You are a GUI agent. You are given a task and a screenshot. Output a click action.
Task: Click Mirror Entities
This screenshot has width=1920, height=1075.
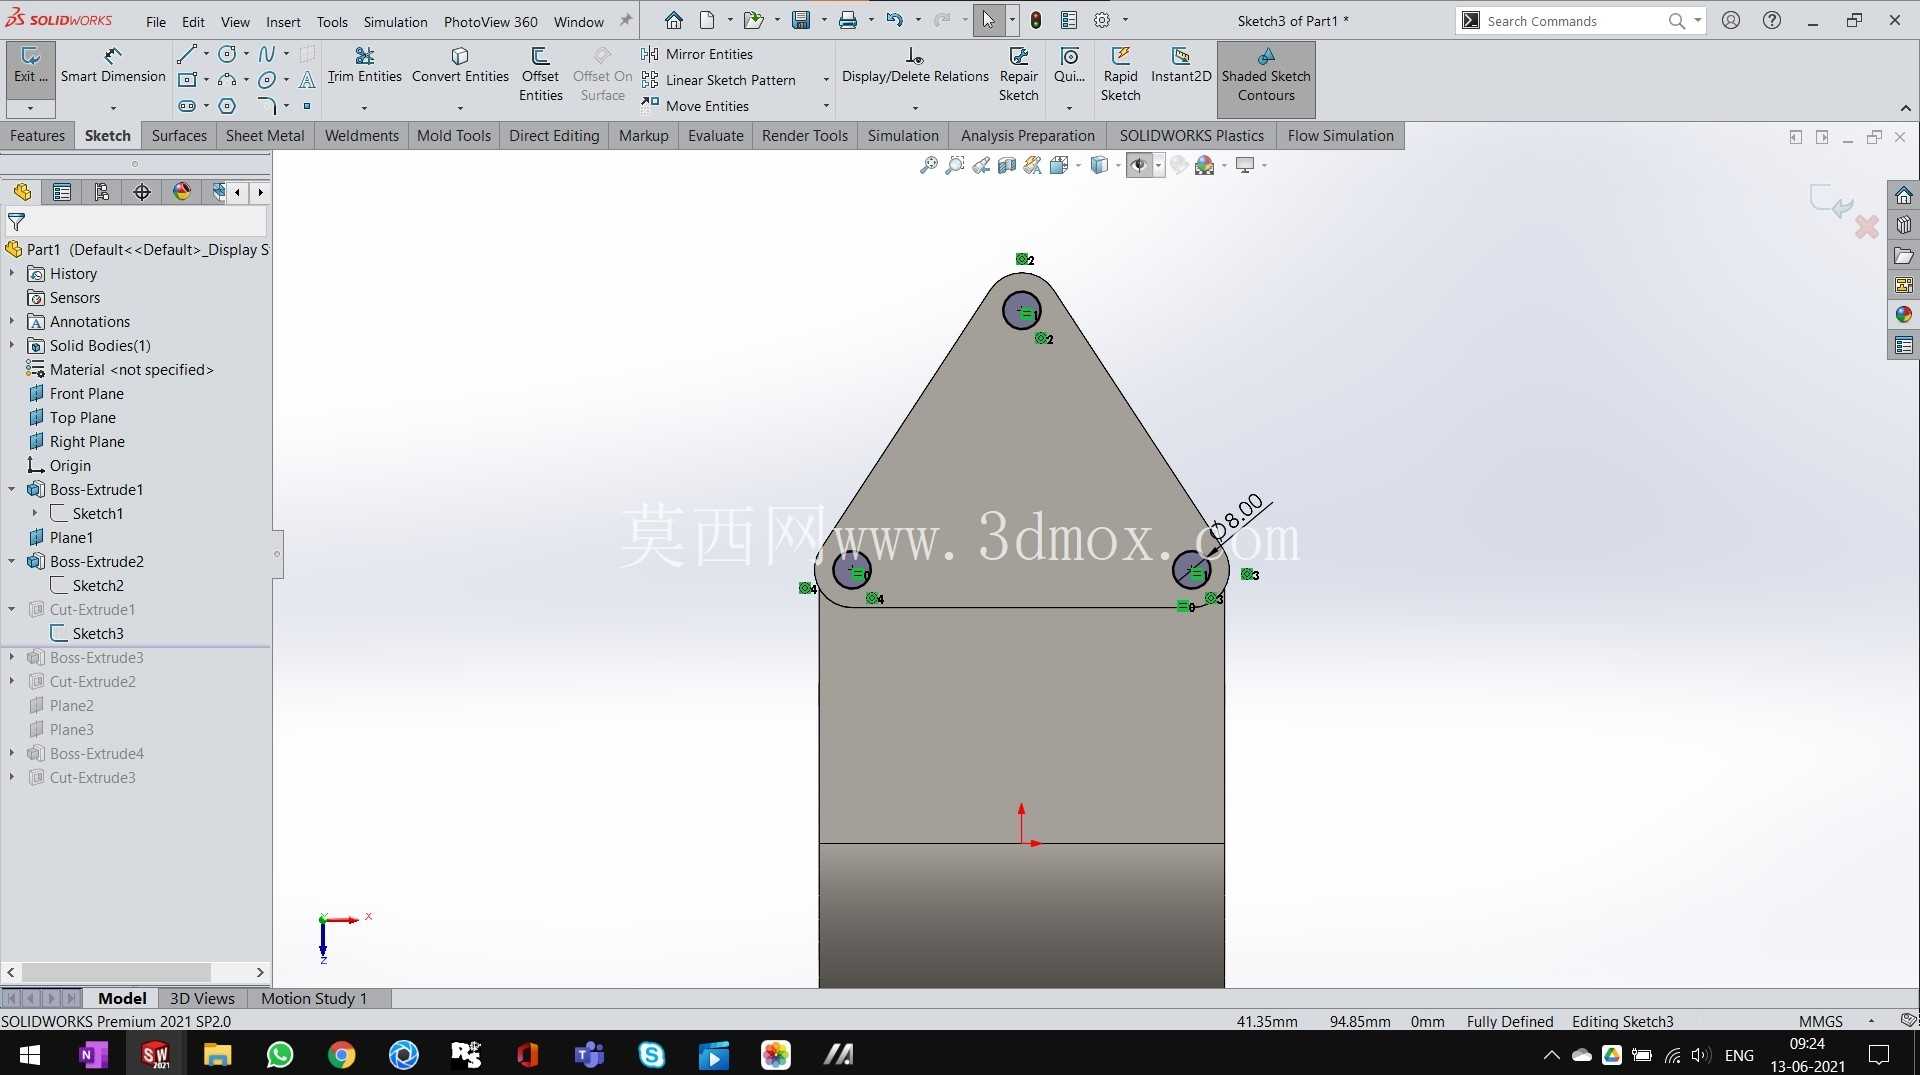point(698,54)
